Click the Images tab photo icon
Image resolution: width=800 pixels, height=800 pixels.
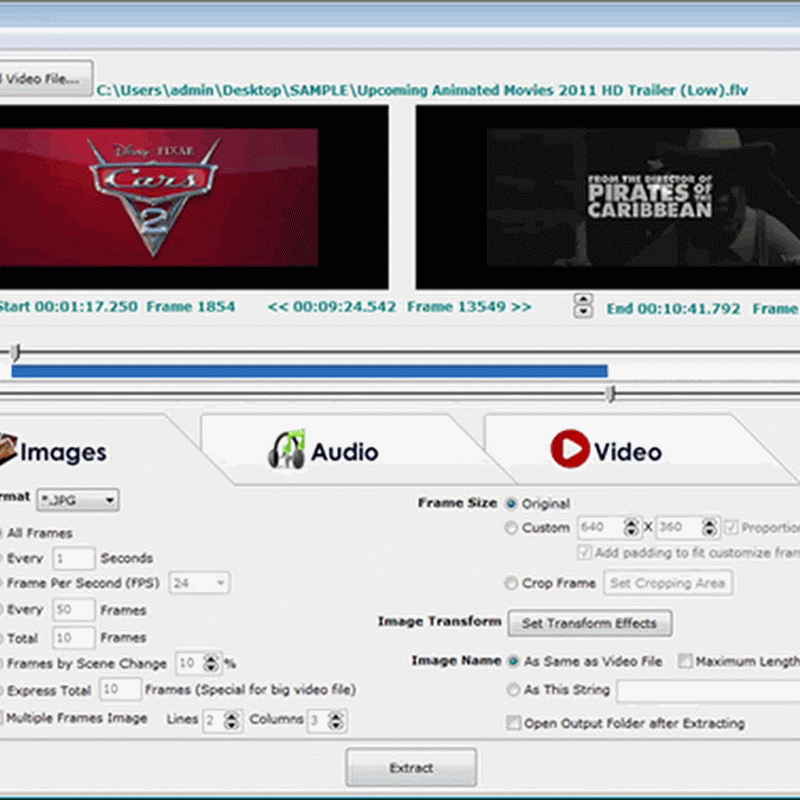pyautogui.click(x=9, y=449)
